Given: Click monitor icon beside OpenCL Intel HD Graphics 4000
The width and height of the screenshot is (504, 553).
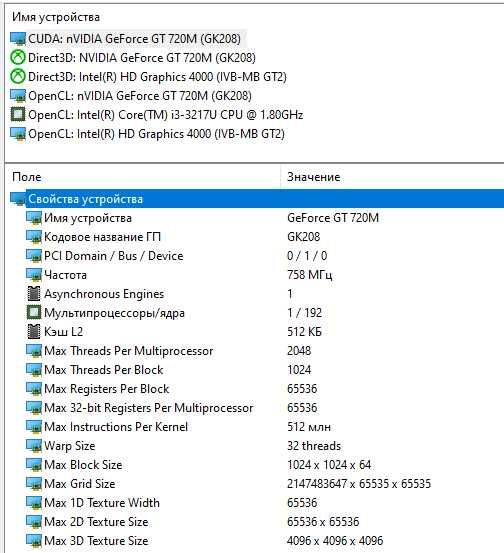Looking at the screenshot, I should (18, 134).
